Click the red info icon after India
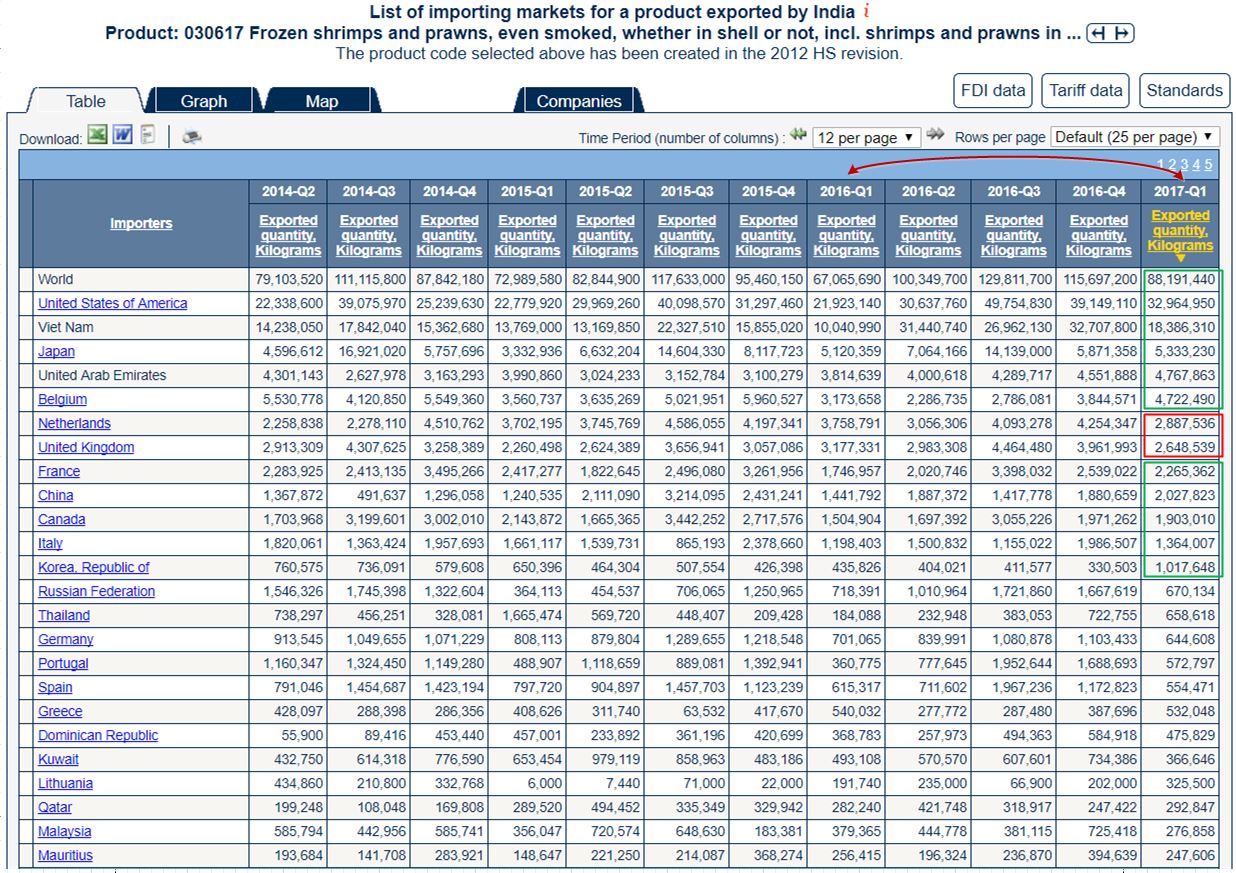 (866, 12)
